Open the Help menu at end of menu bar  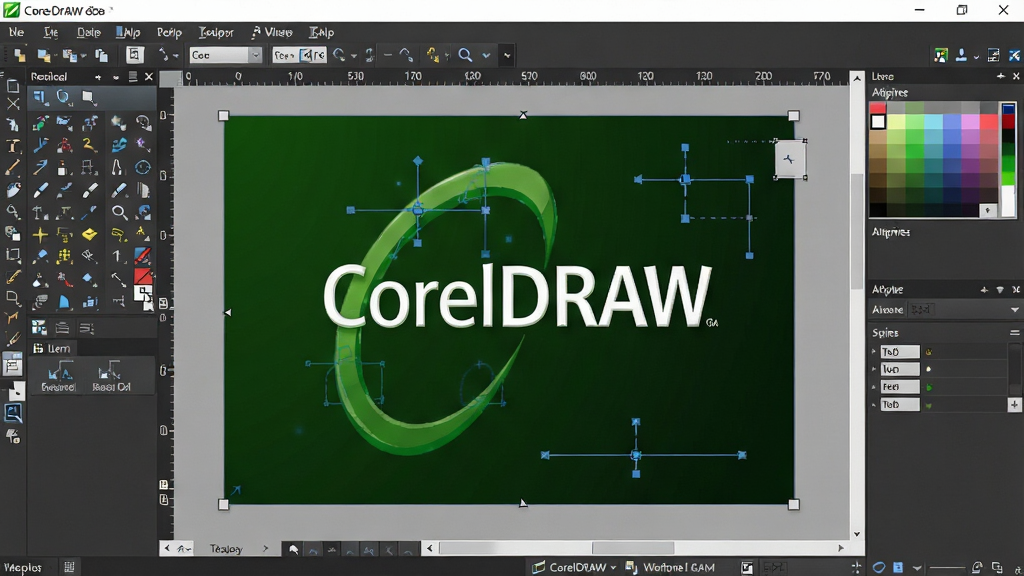[x=321, y=32]
